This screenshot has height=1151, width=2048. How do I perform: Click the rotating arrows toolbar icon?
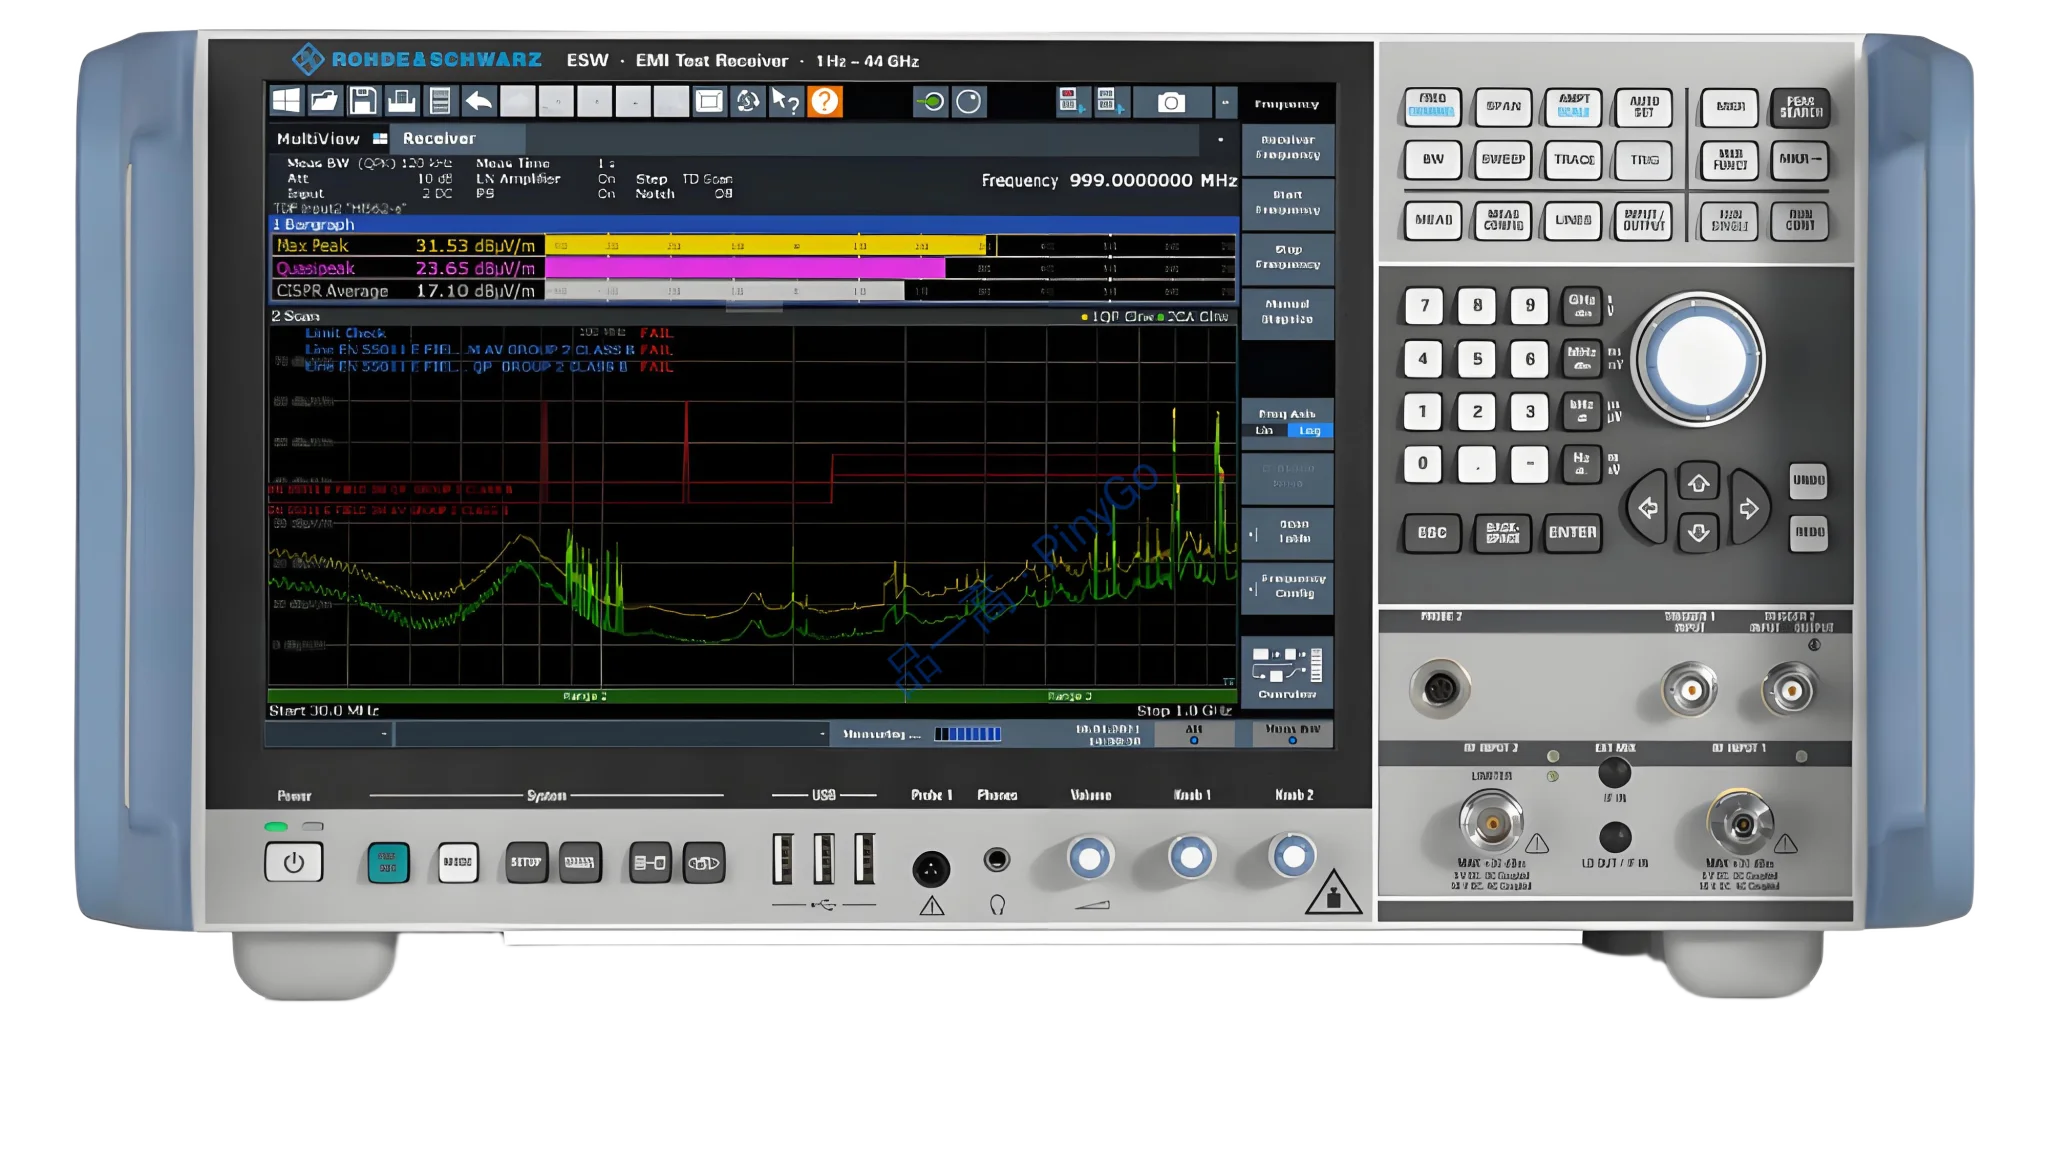747,101
